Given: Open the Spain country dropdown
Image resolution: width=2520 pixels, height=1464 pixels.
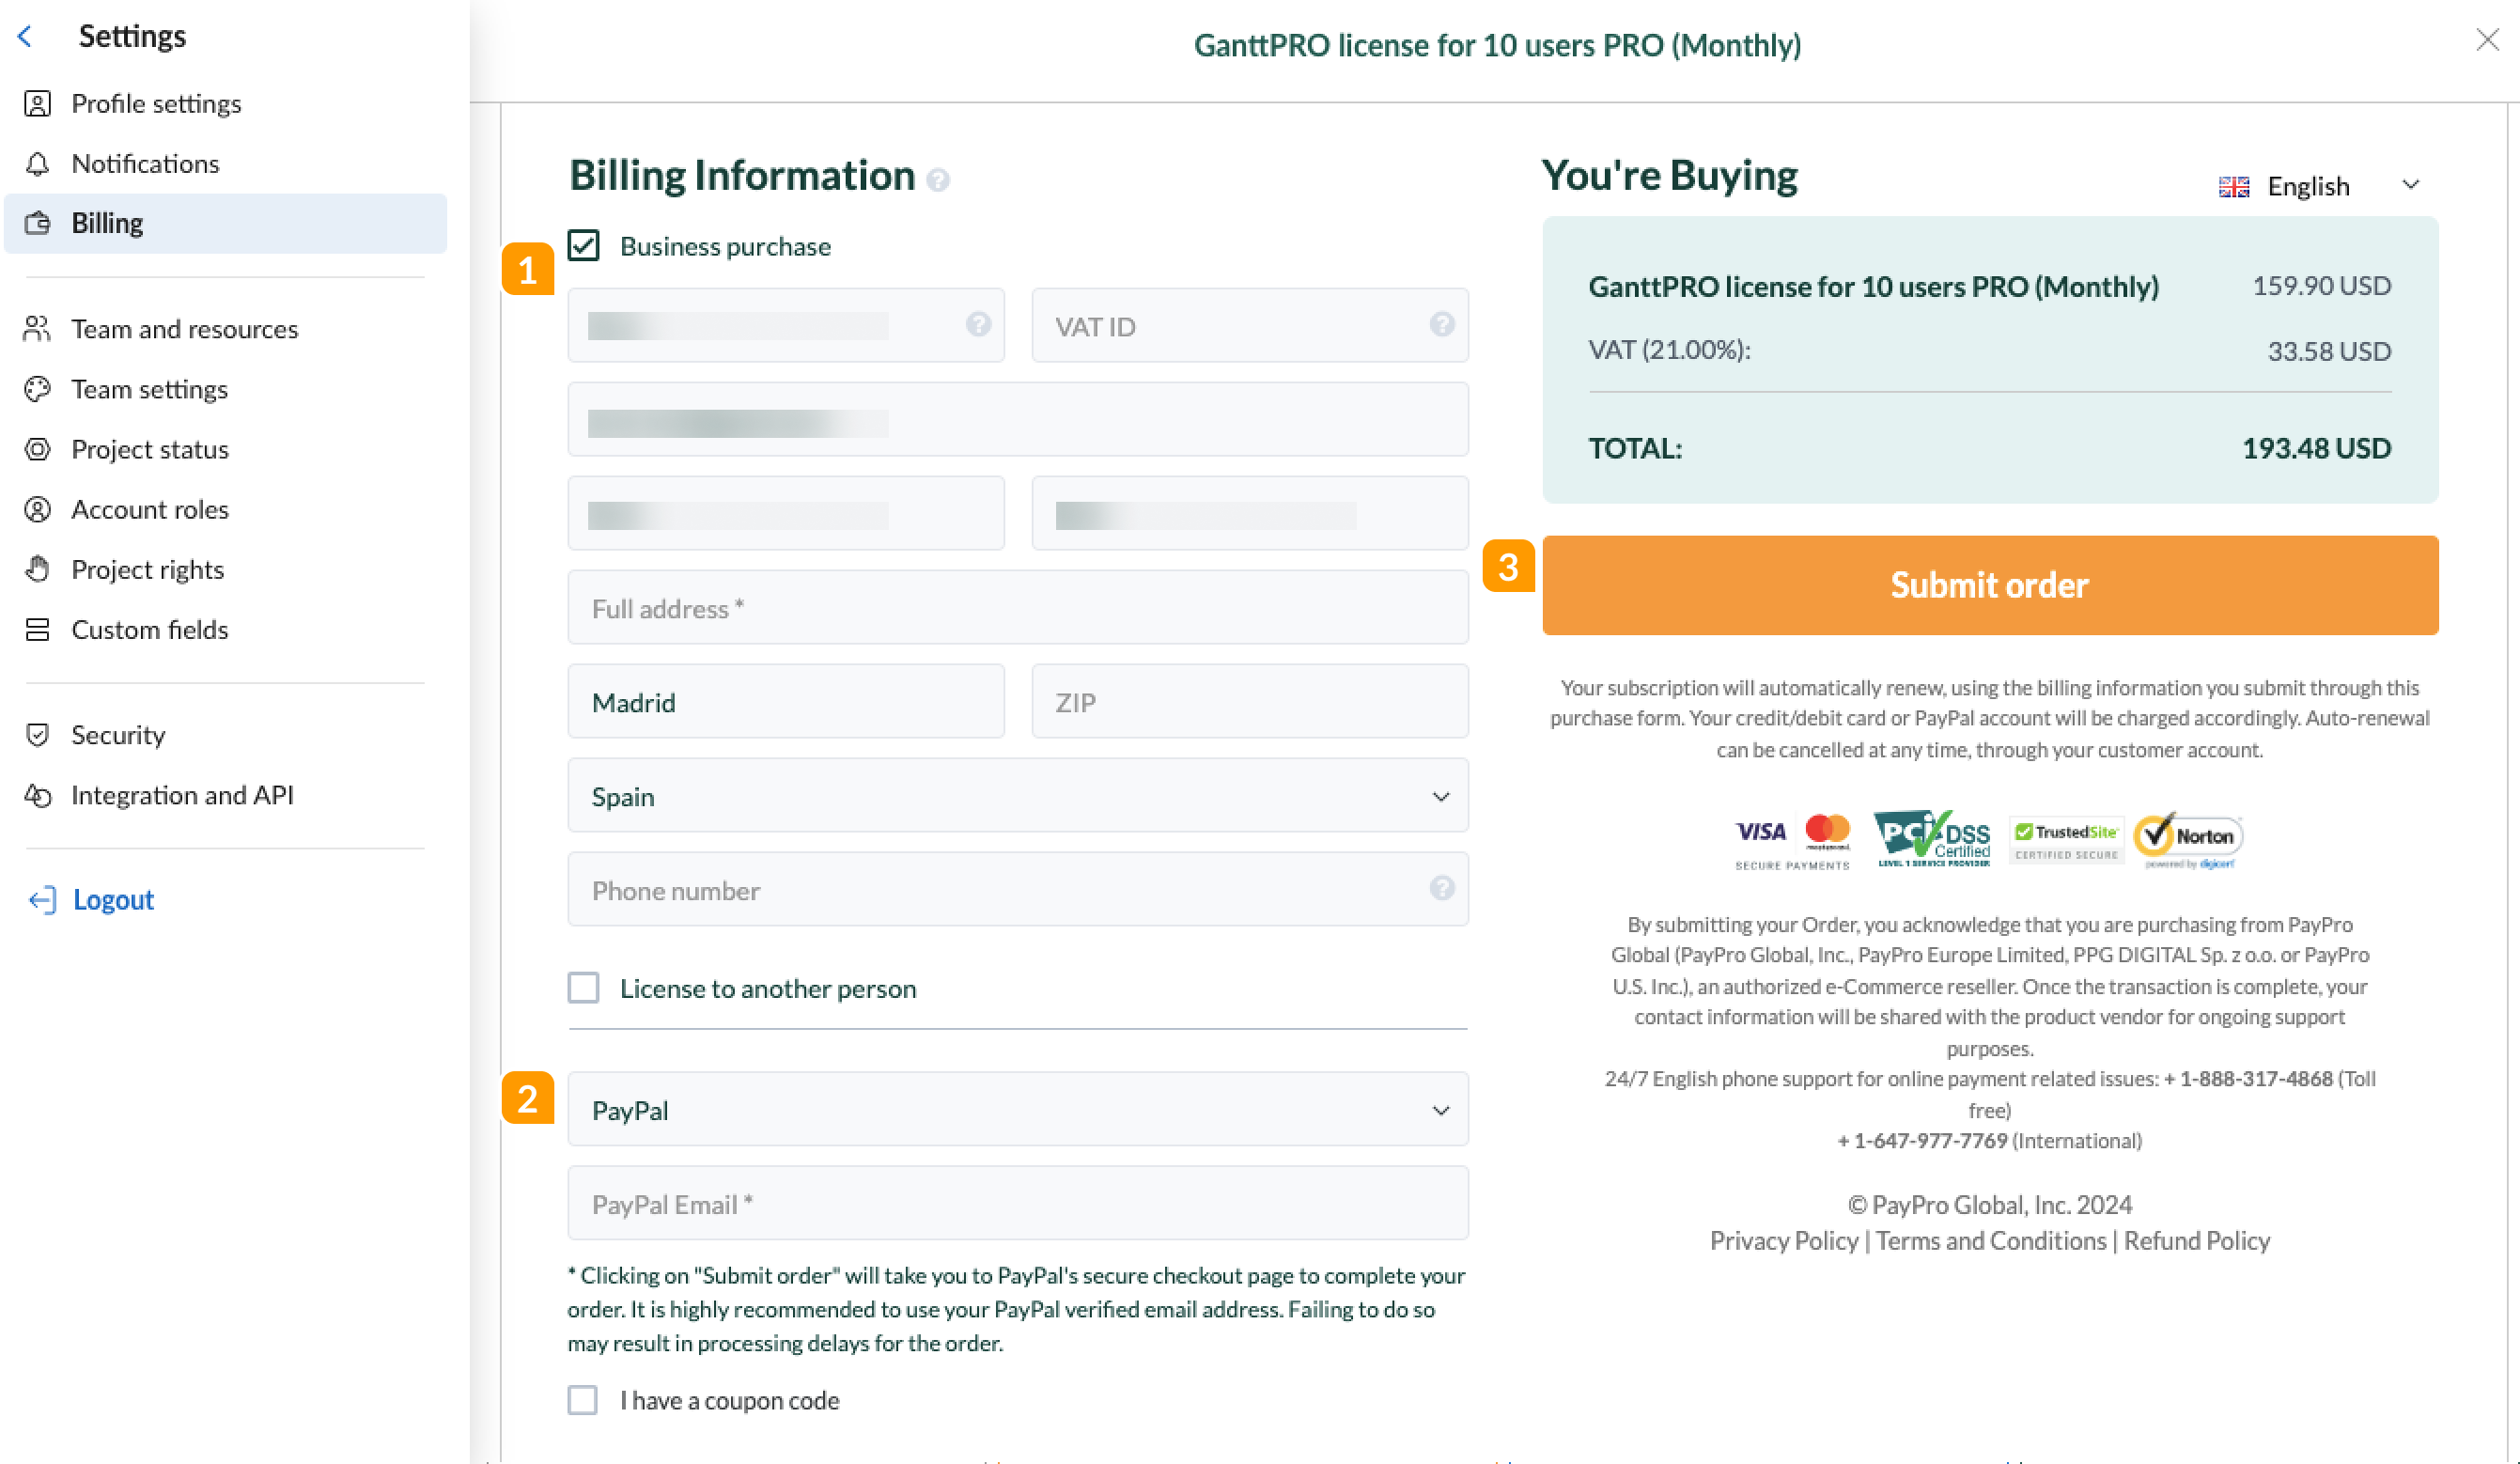Looking at the screenshot, I should [x=1018, y=796].
